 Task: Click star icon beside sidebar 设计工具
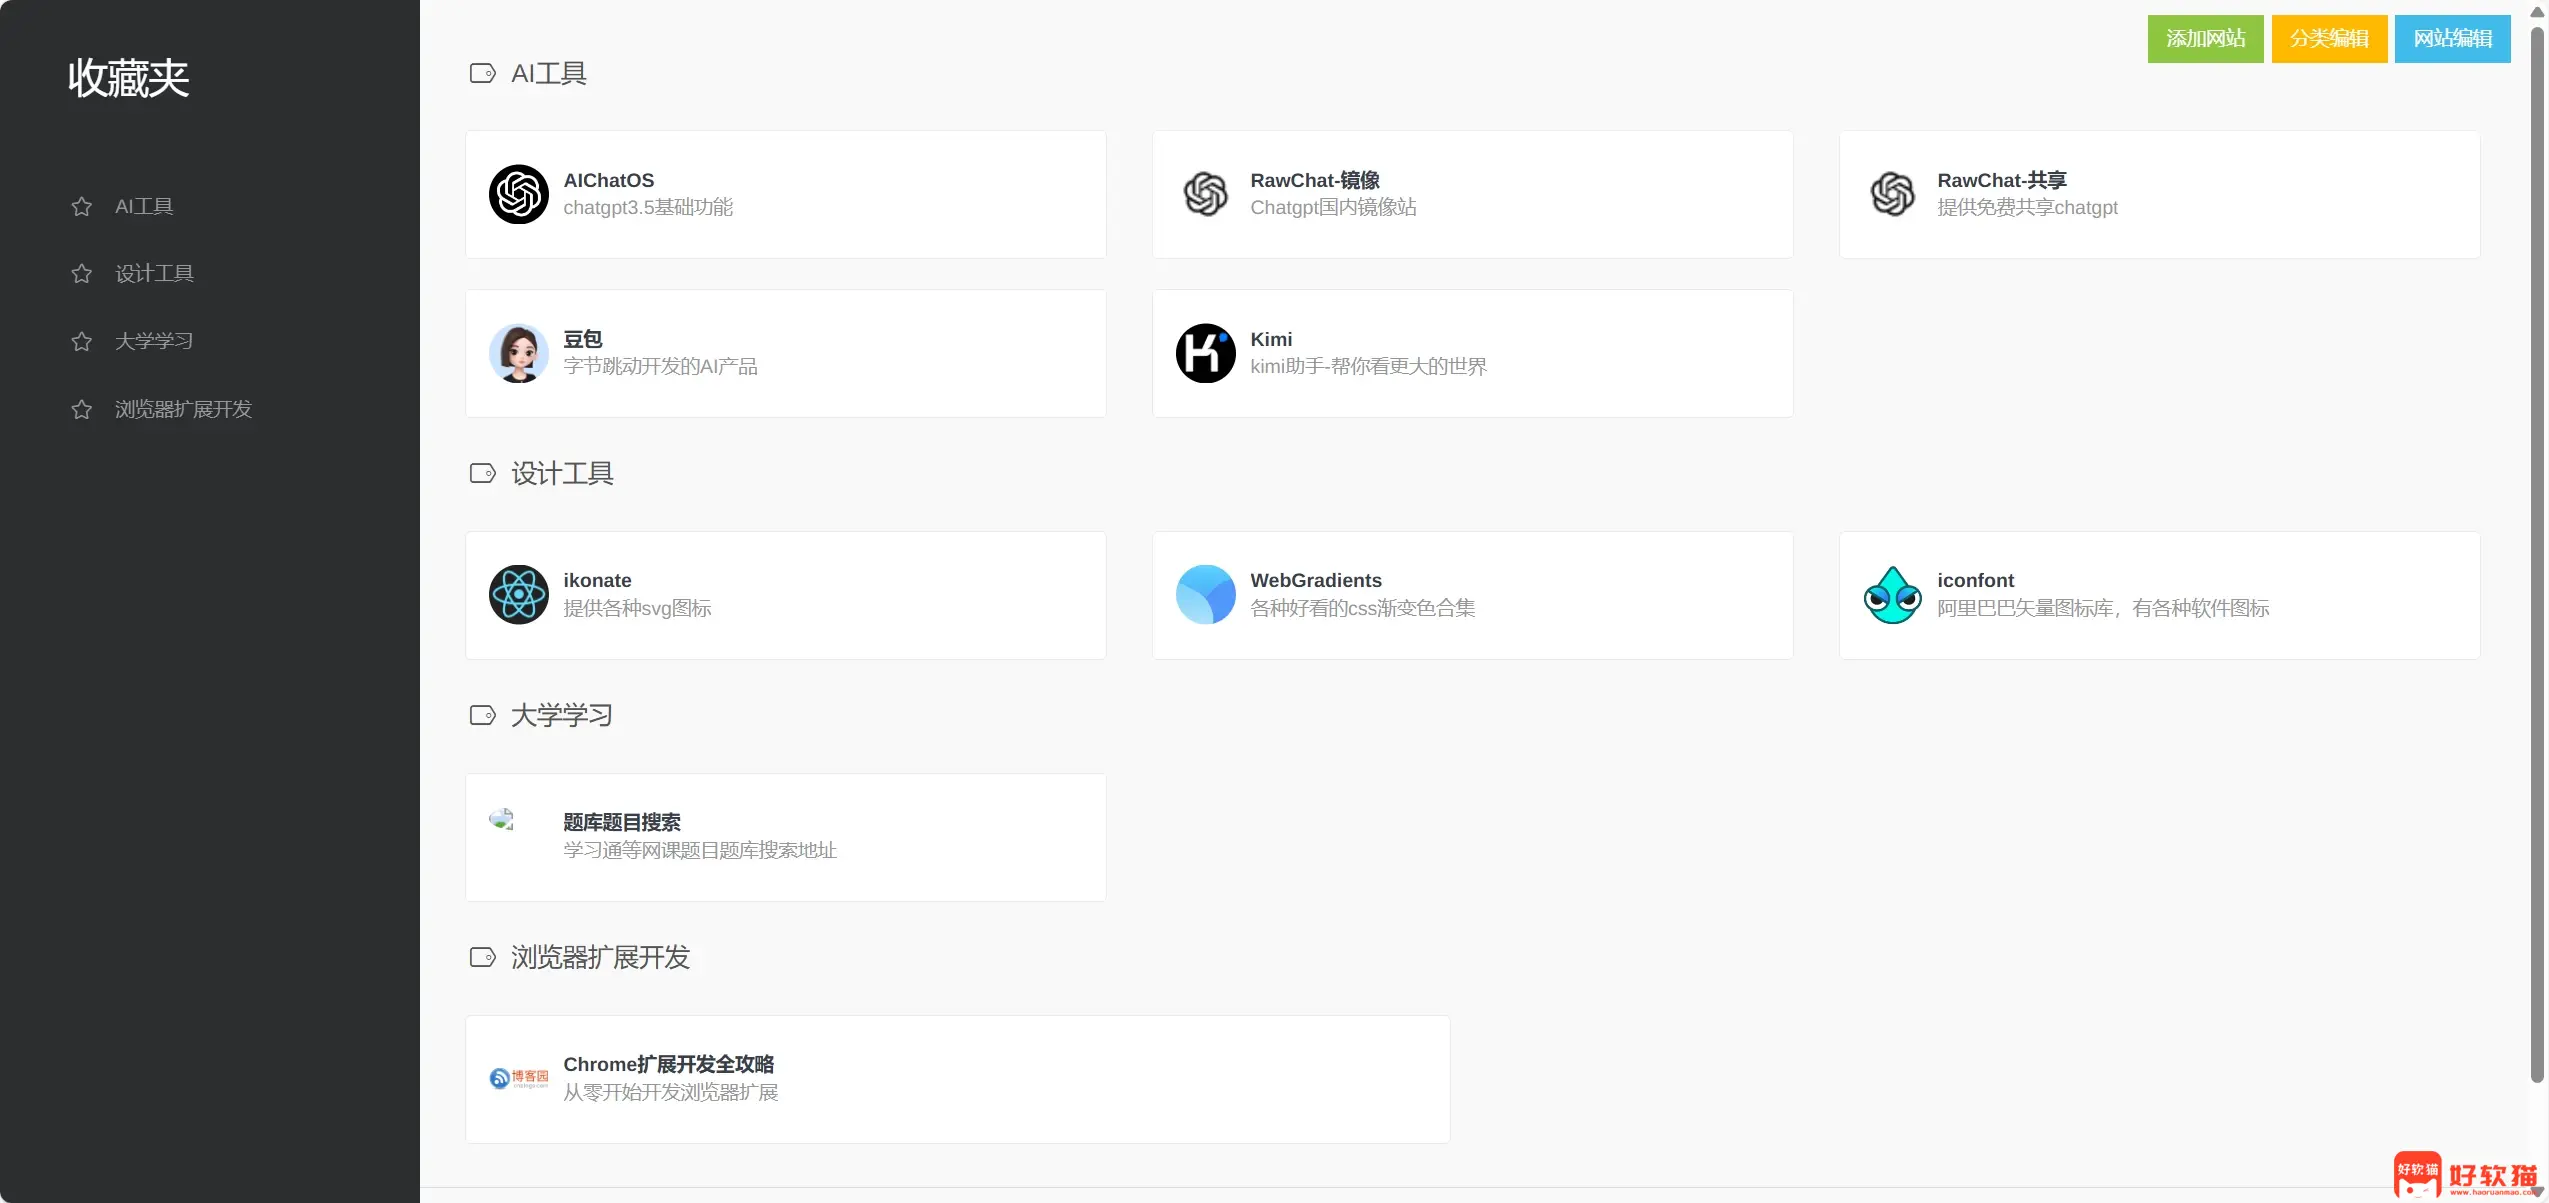click(x=82, y=273)
